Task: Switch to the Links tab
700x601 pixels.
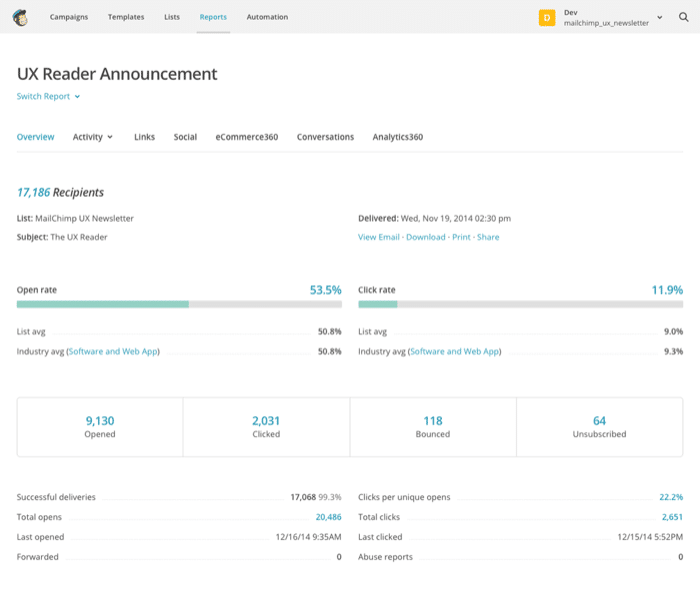Action: click(x=144, y=137)
